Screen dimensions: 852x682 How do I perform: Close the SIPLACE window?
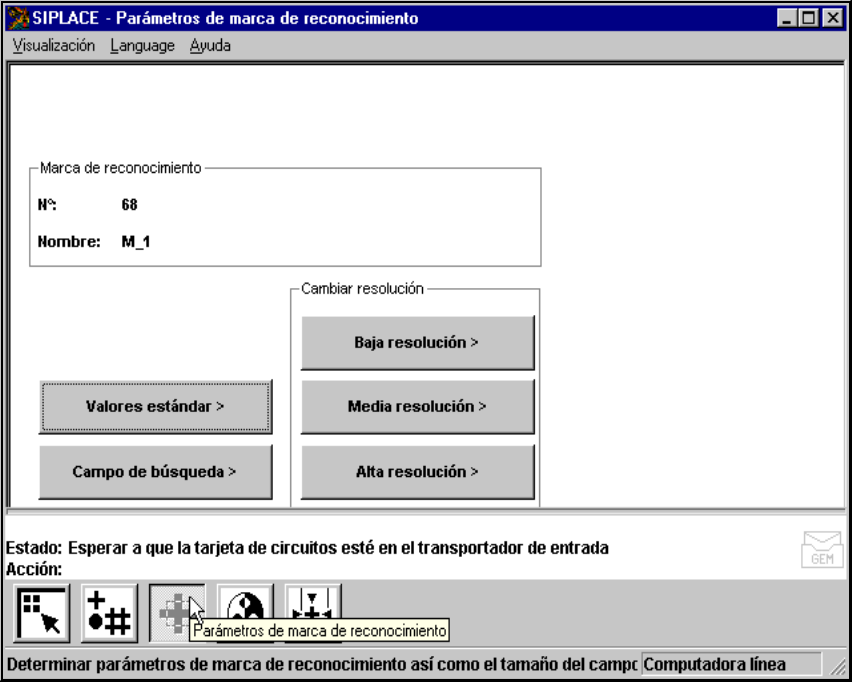tap(833, 18)
